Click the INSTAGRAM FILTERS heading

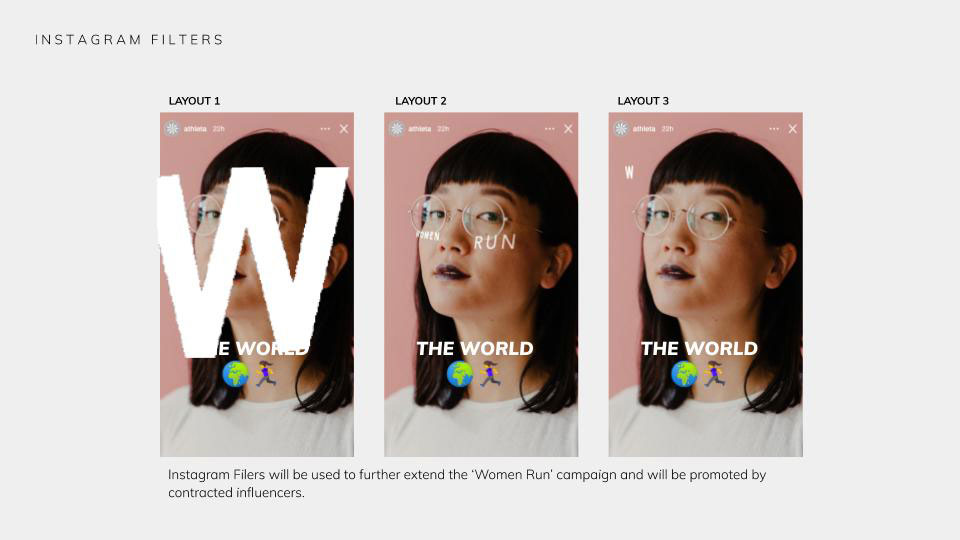129,40
